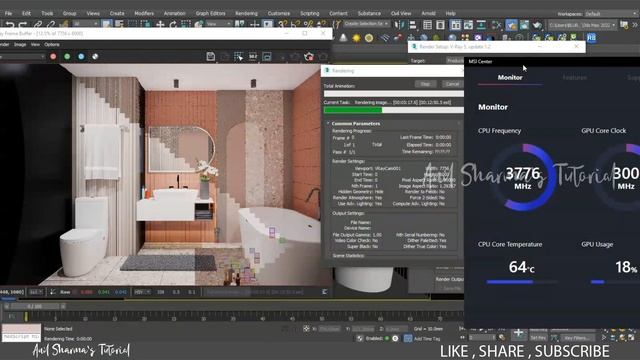Image resolution: width=640 pixels, height=360 pixels.
Task: Activate the Select and Rotate tool
Action: (x=173, y=24)
